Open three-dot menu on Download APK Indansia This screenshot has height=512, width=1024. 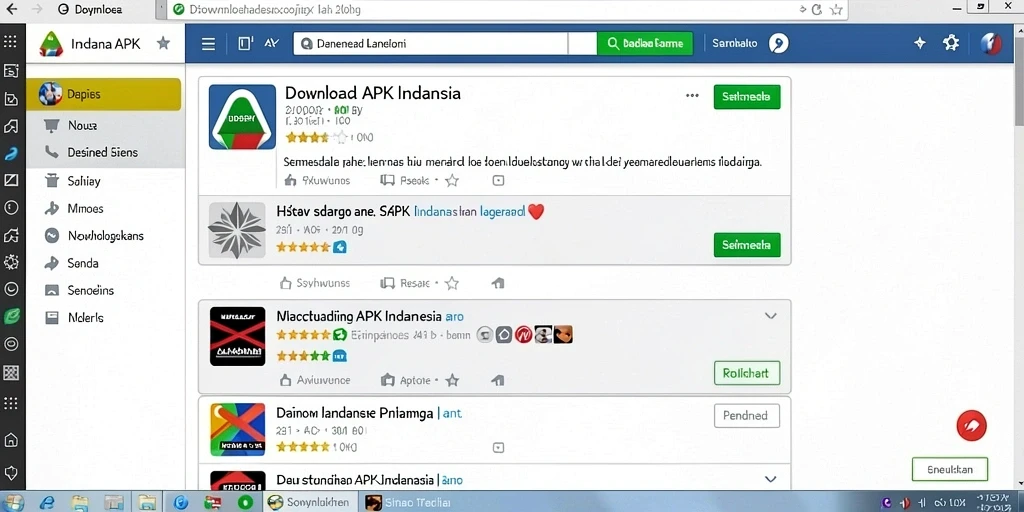click(x=692, y=95)
